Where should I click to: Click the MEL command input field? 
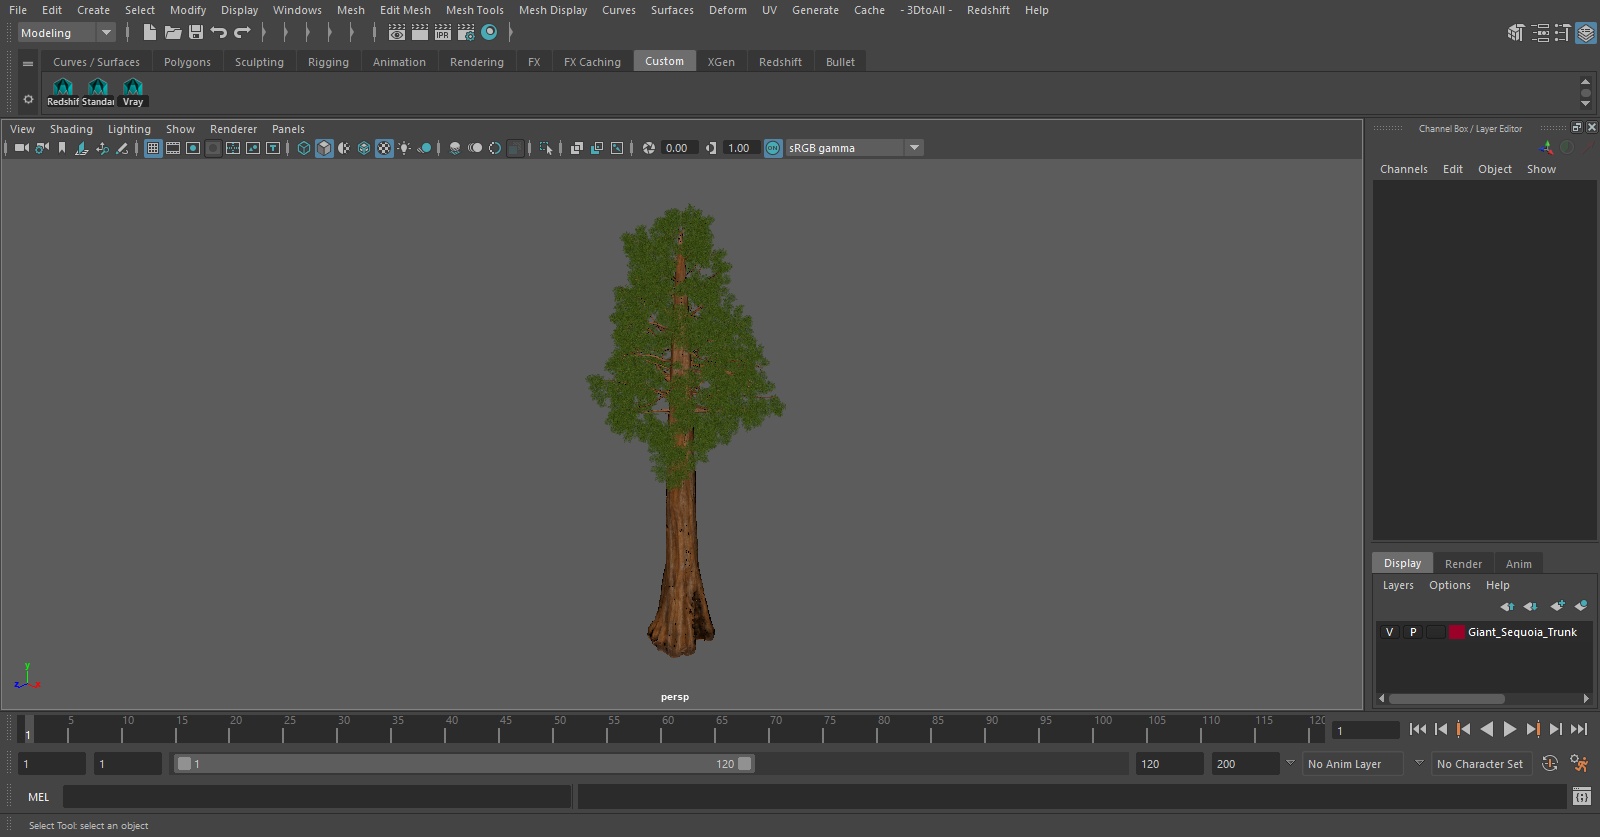click(x=316, y=797)
